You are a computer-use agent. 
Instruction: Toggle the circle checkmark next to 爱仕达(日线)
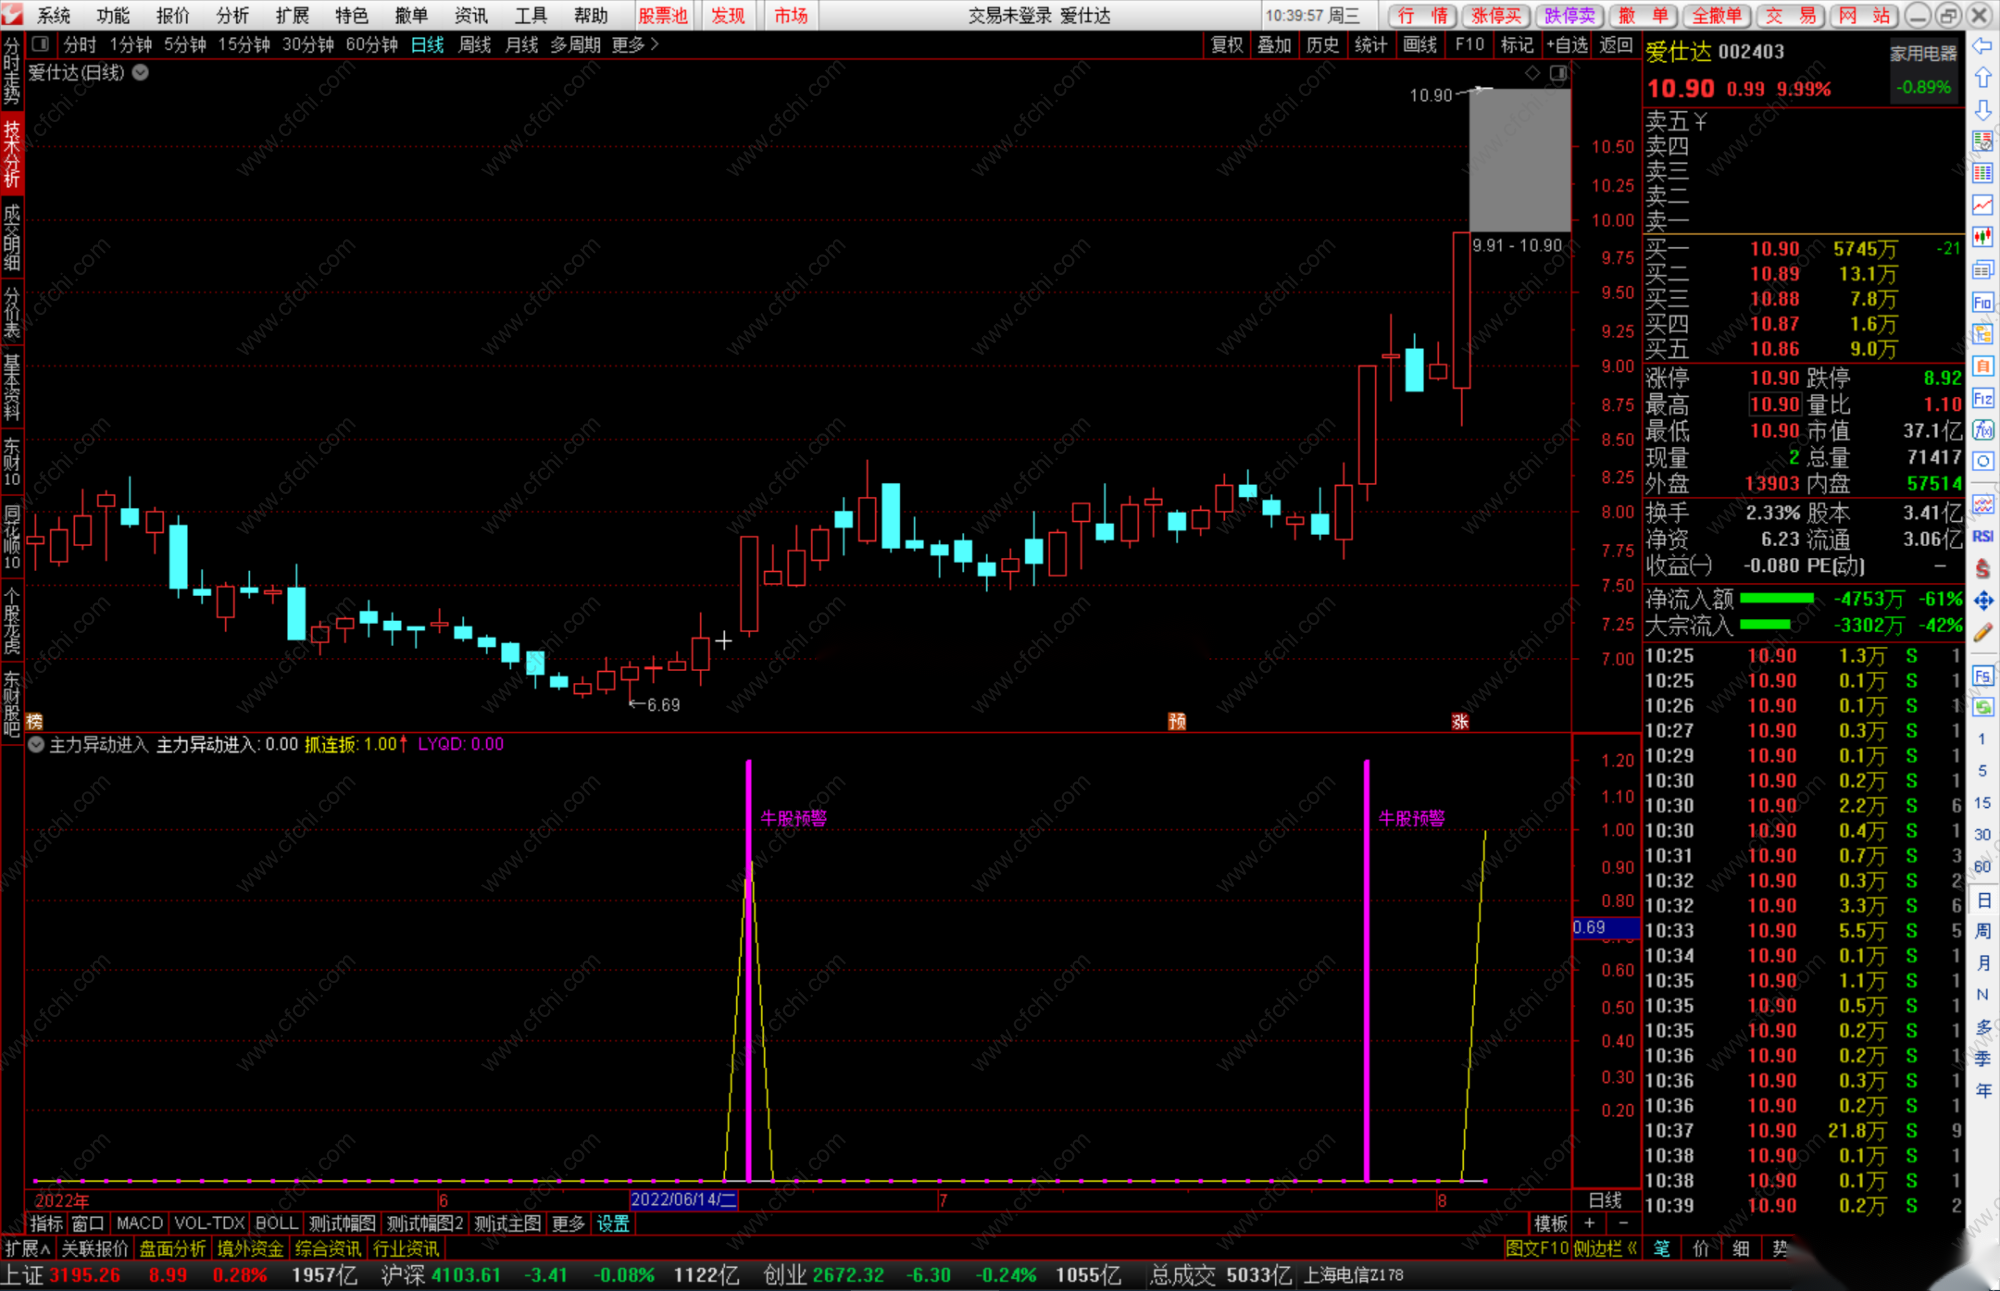pyautogui.click(x=141, y=73)
